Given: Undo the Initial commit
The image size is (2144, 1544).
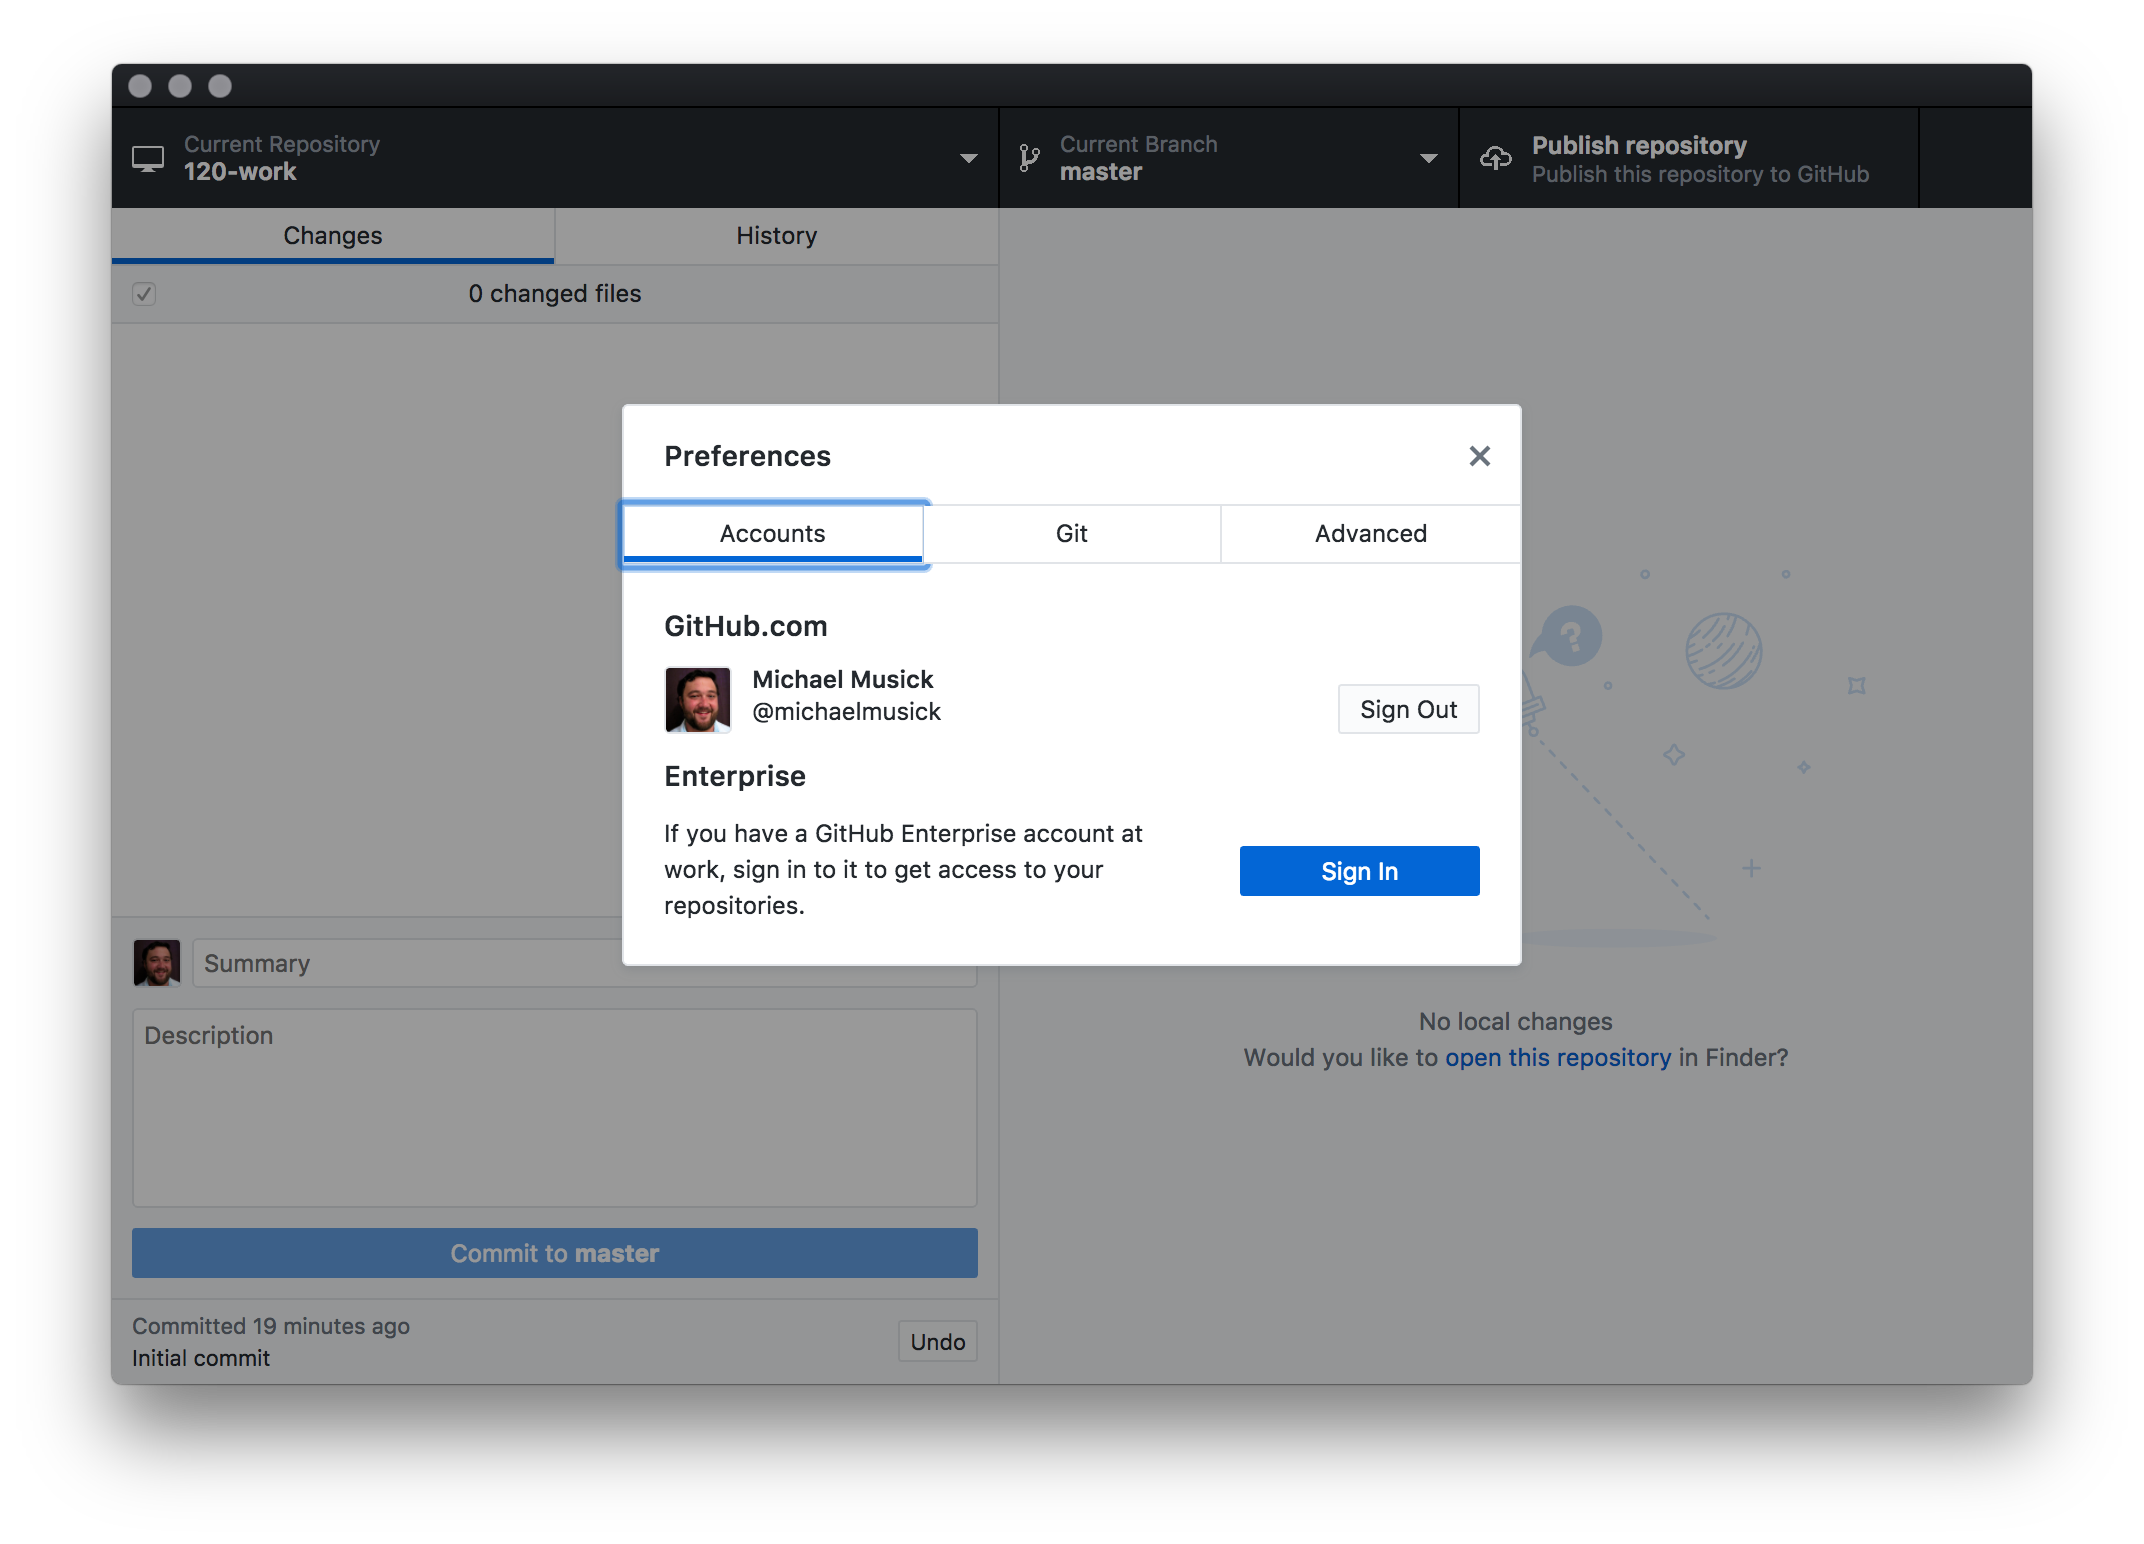Looking at the screenshot, I should coord(937,1342).
